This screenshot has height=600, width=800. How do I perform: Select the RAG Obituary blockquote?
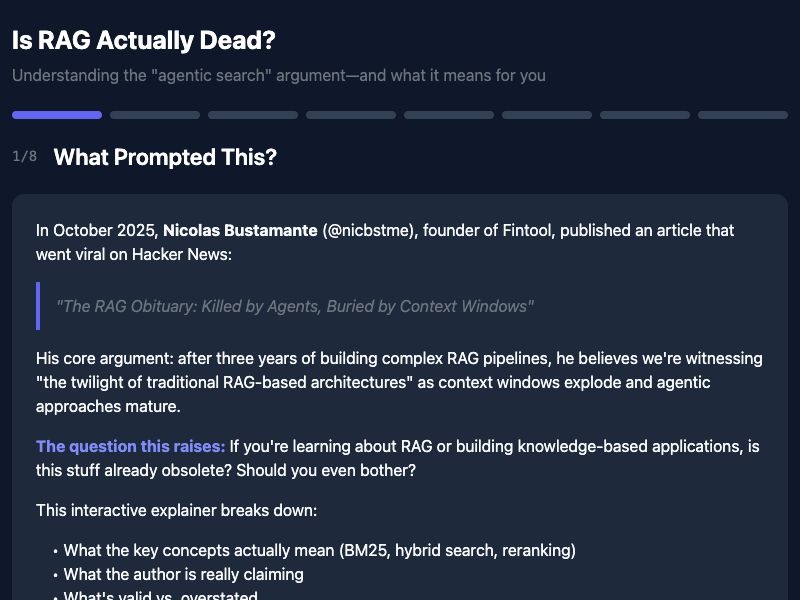(x=297, y=306)
